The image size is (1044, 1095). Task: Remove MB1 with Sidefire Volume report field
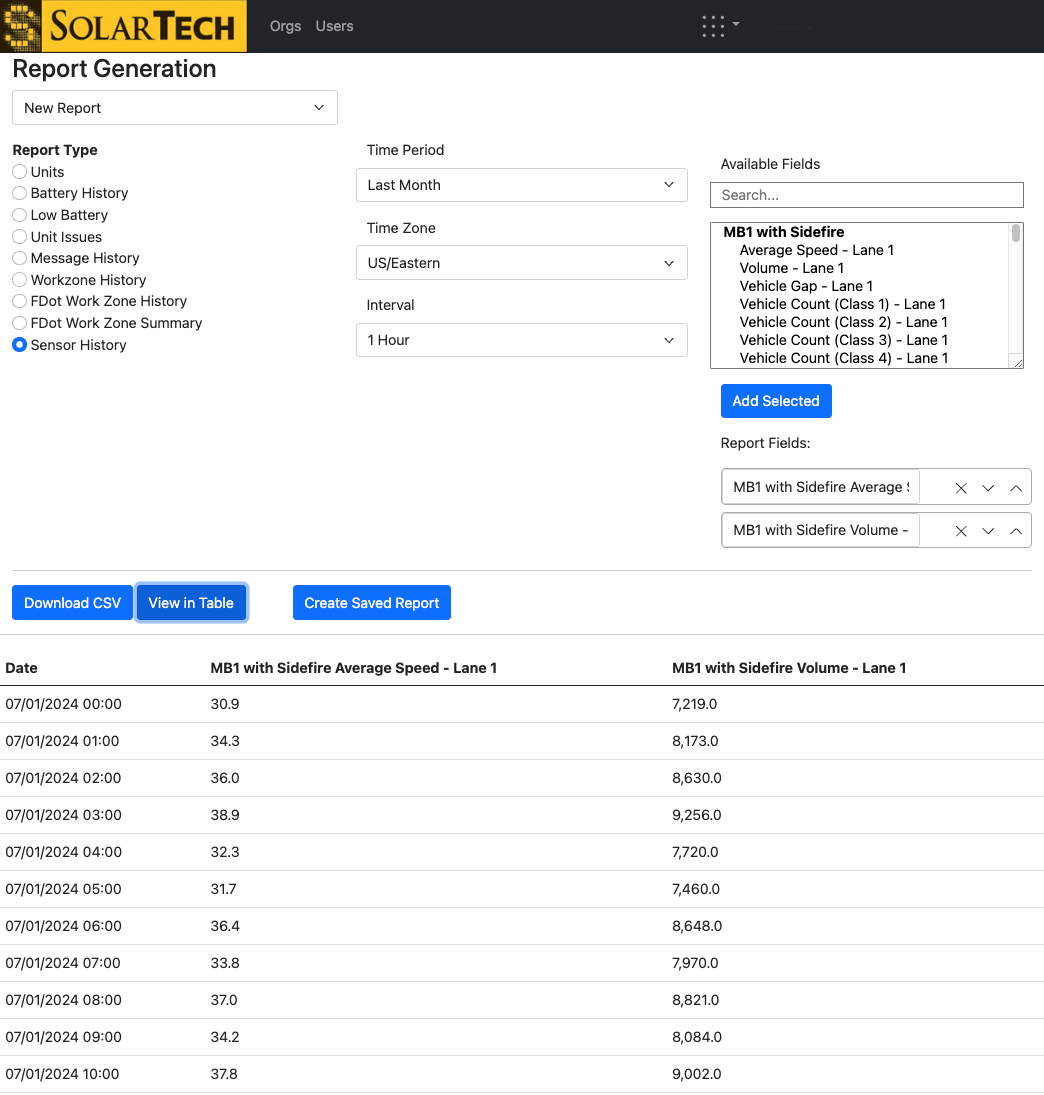(961, 531)
